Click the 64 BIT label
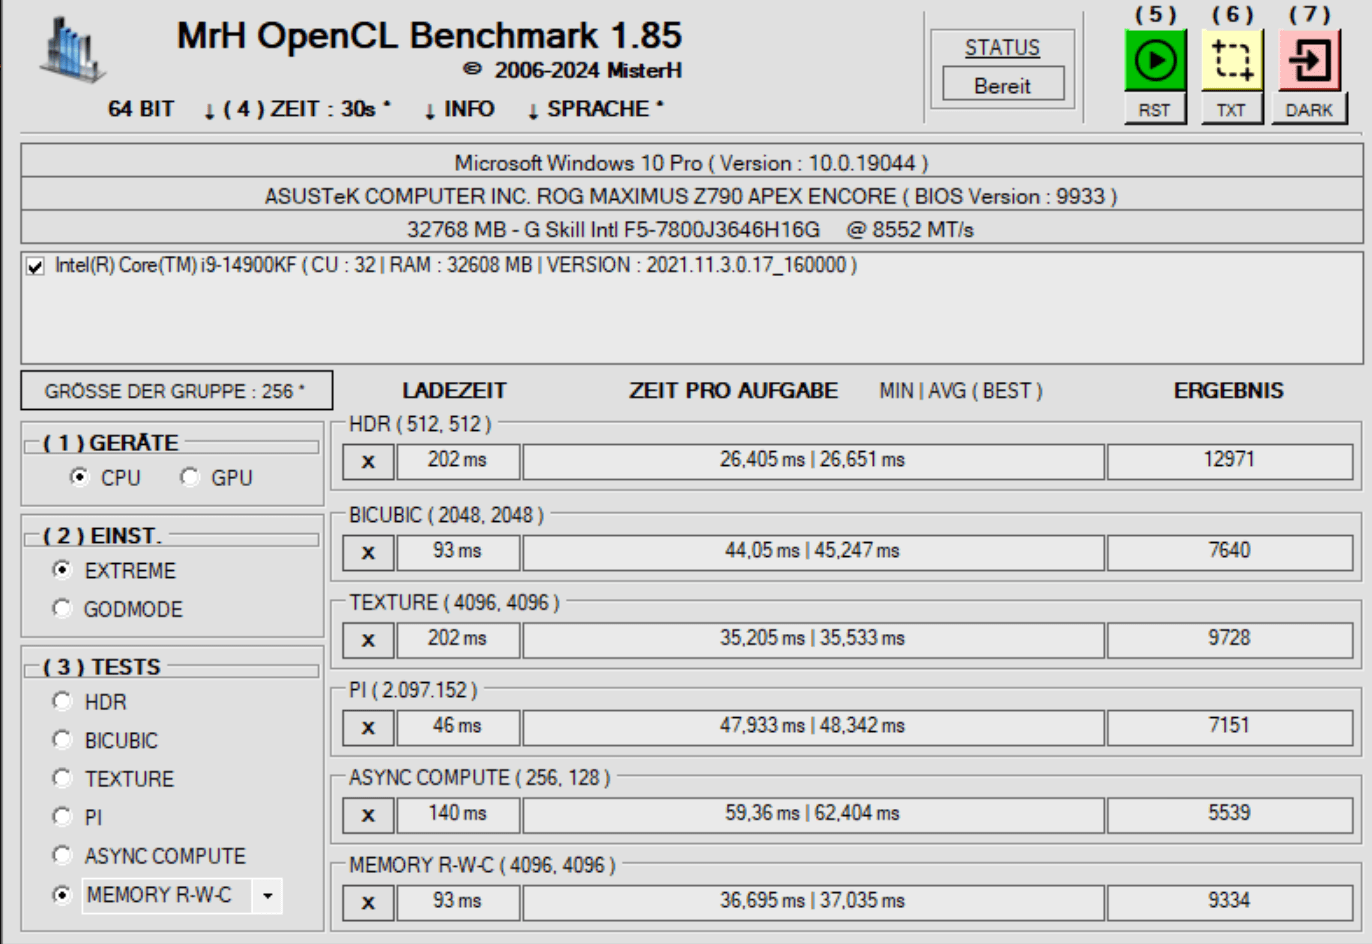 141,109
